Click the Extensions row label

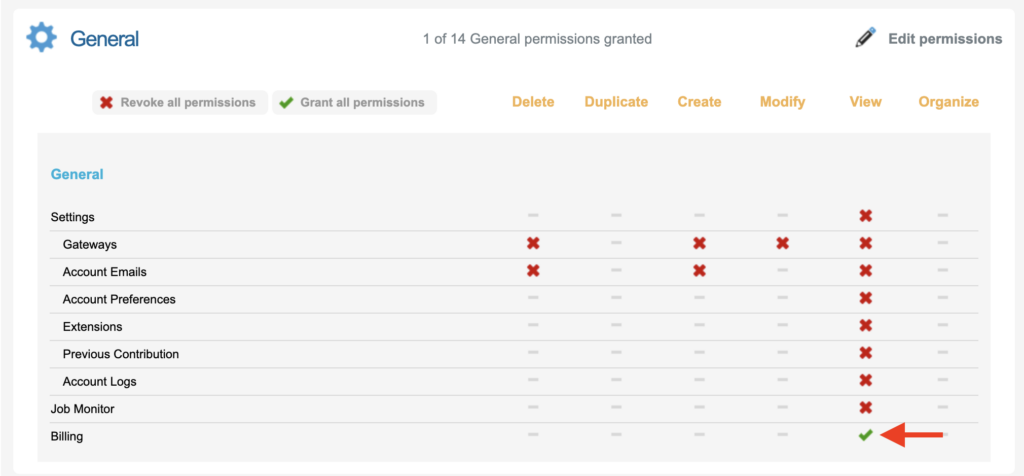click(x=92, y=327)
